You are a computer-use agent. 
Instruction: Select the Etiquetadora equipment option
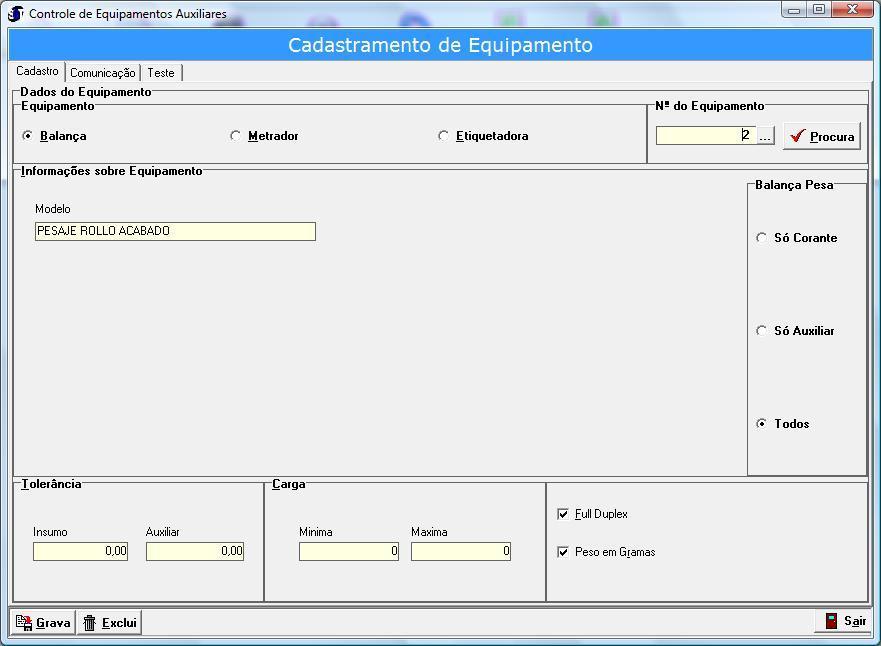444,136
